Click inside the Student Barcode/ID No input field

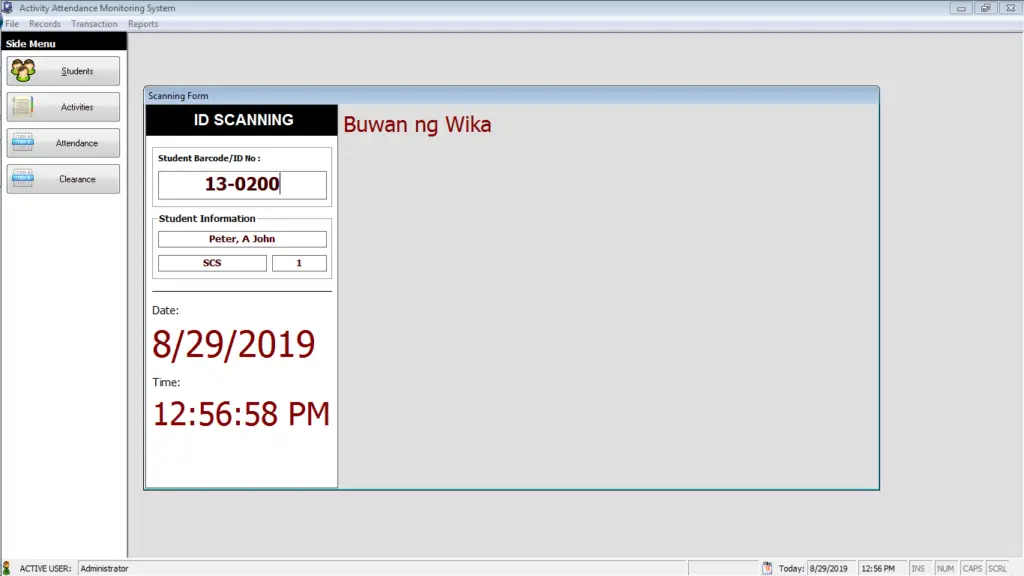[x=241, y=185]
